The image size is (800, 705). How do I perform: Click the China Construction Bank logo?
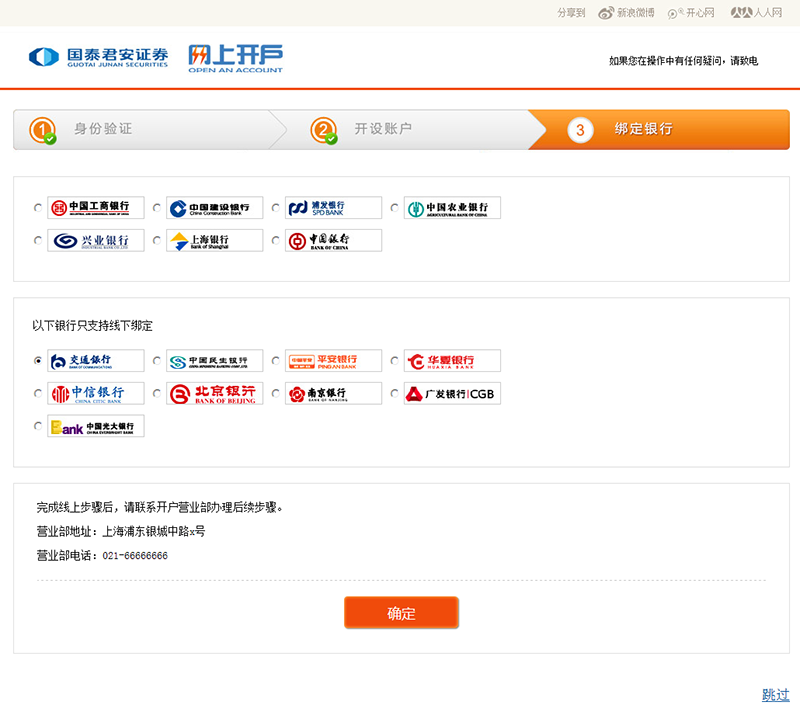(x=215, y=208)
